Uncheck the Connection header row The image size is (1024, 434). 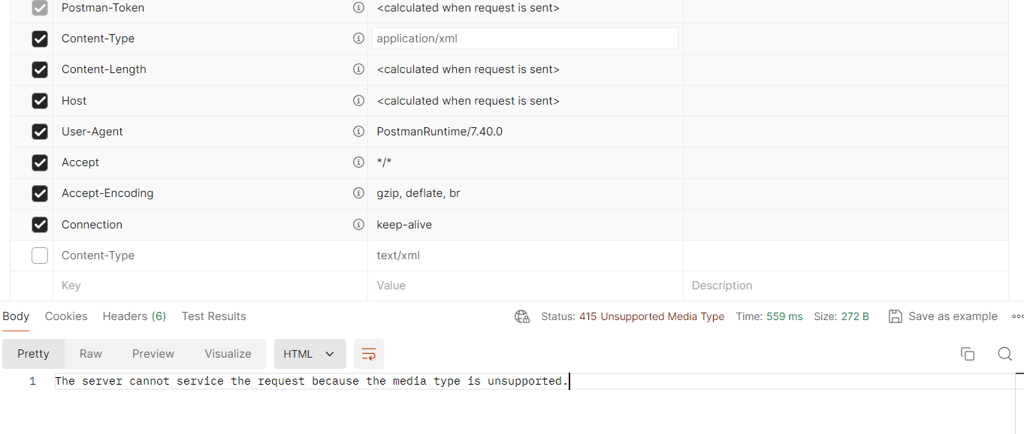point(40,225)
